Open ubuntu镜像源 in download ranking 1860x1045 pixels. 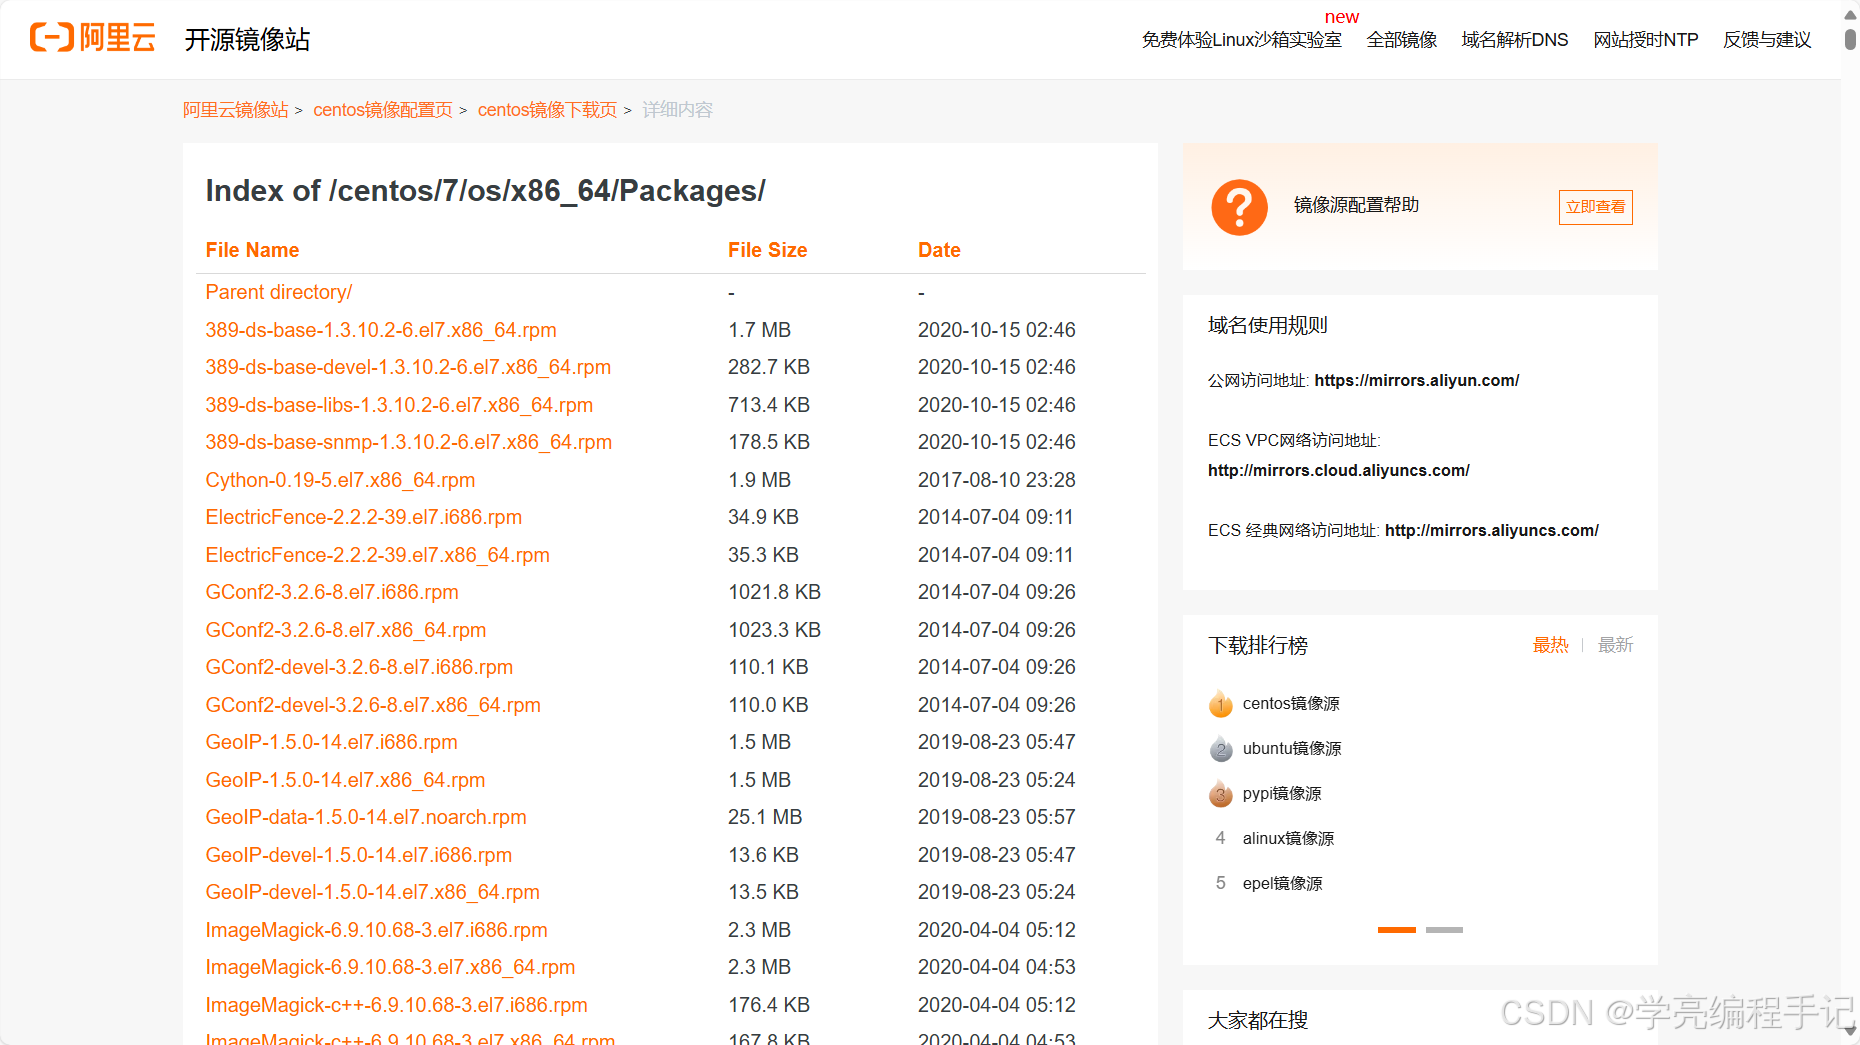(x=1292, y=749)
